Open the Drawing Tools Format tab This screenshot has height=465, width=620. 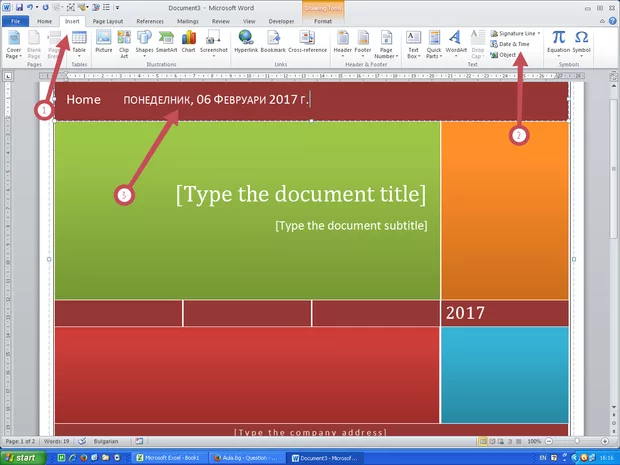(323, 21)
